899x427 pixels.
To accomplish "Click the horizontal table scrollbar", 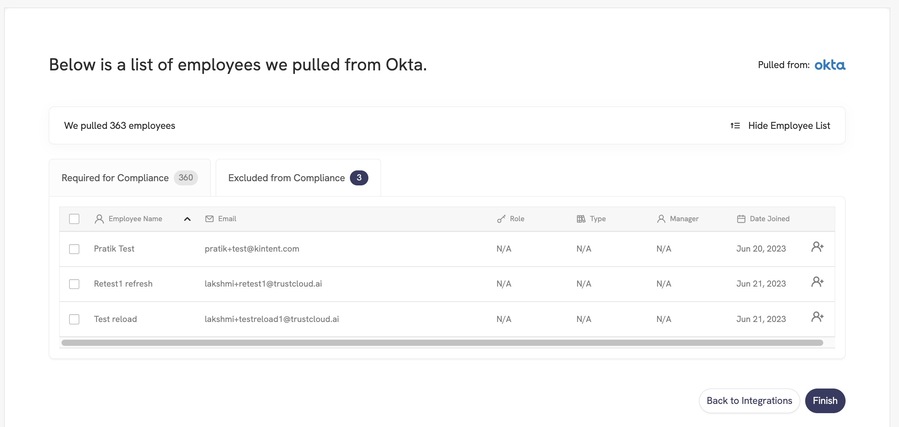I will [442, 343].
